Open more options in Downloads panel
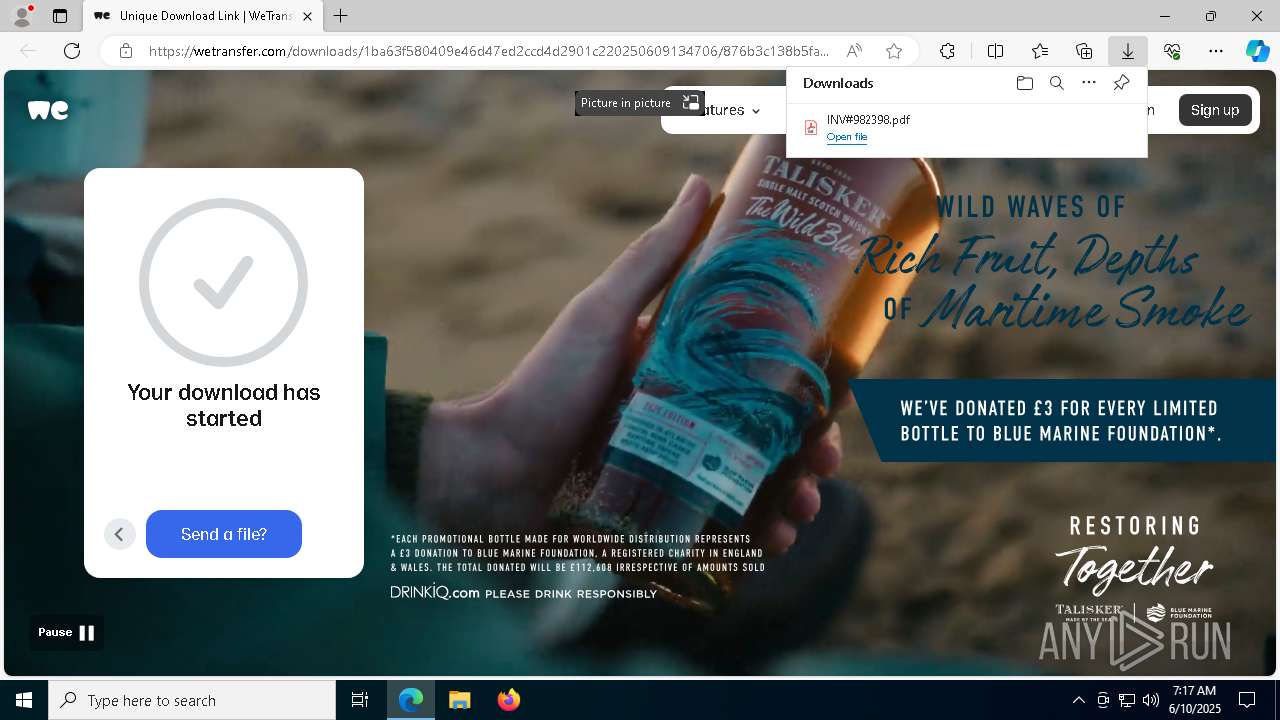The image size is (1280, 720). [1089, 83]
